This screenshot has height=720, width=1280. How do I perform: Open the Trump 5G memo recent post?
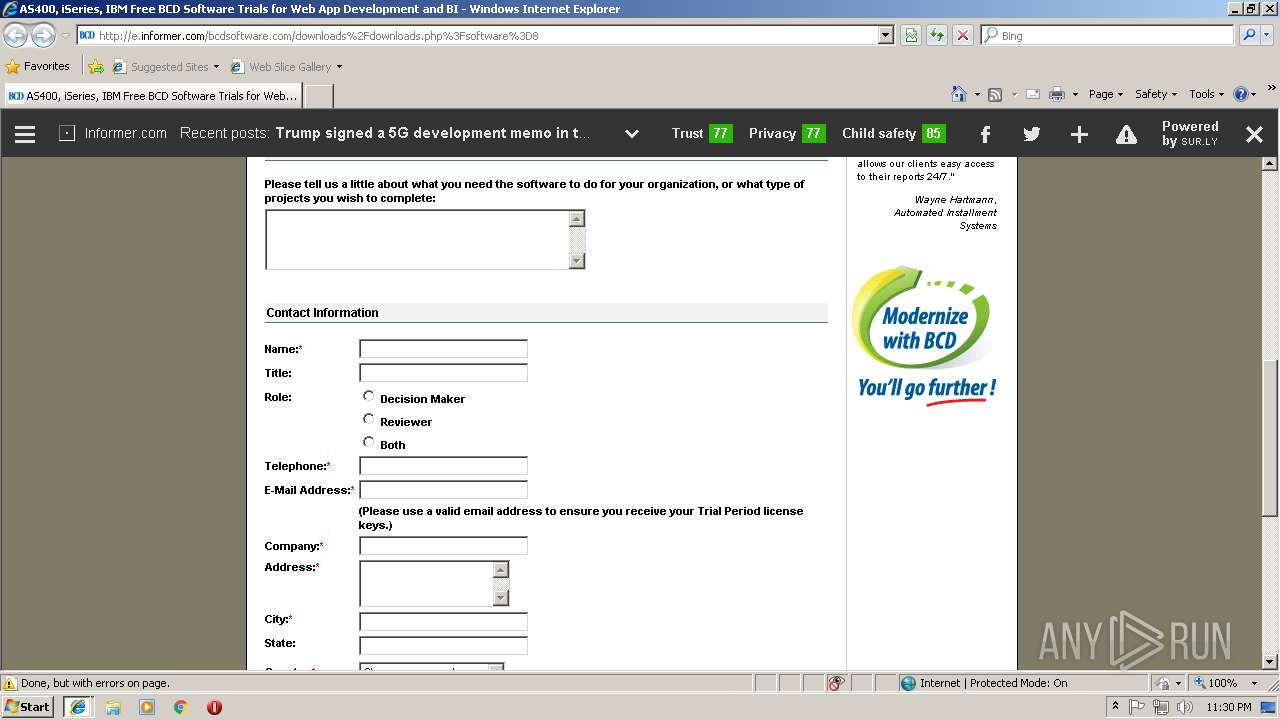[x=432, y=133]
